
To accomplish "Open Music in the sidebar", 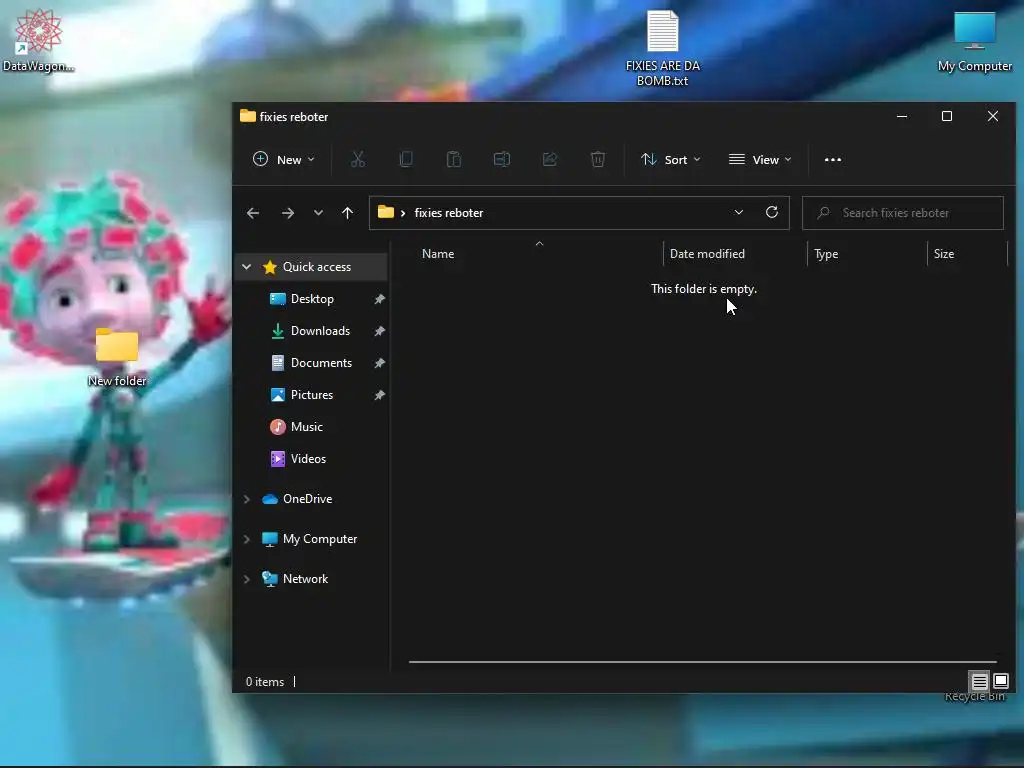I will [x=306, y=426].
